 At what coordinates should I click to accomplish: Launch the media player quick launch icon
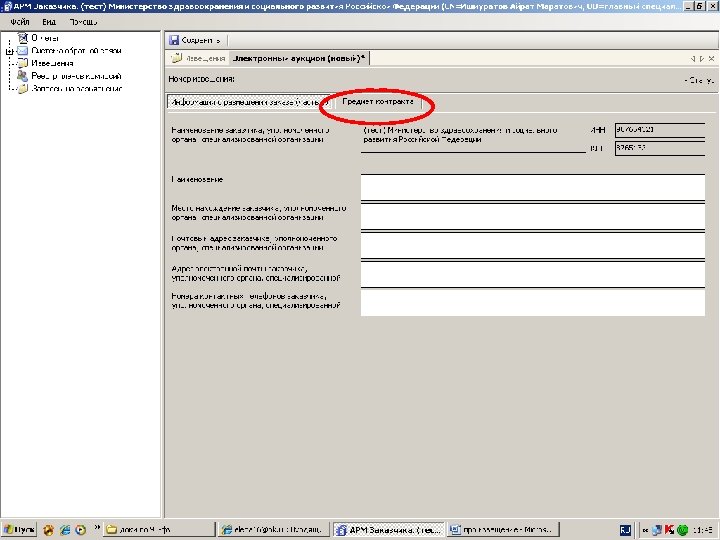[80, 530]
